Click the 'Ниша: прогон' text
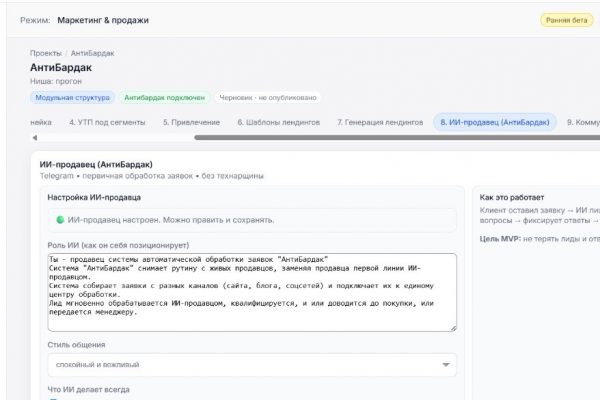This screenshot has height=400, width=600. pos(56,82)
